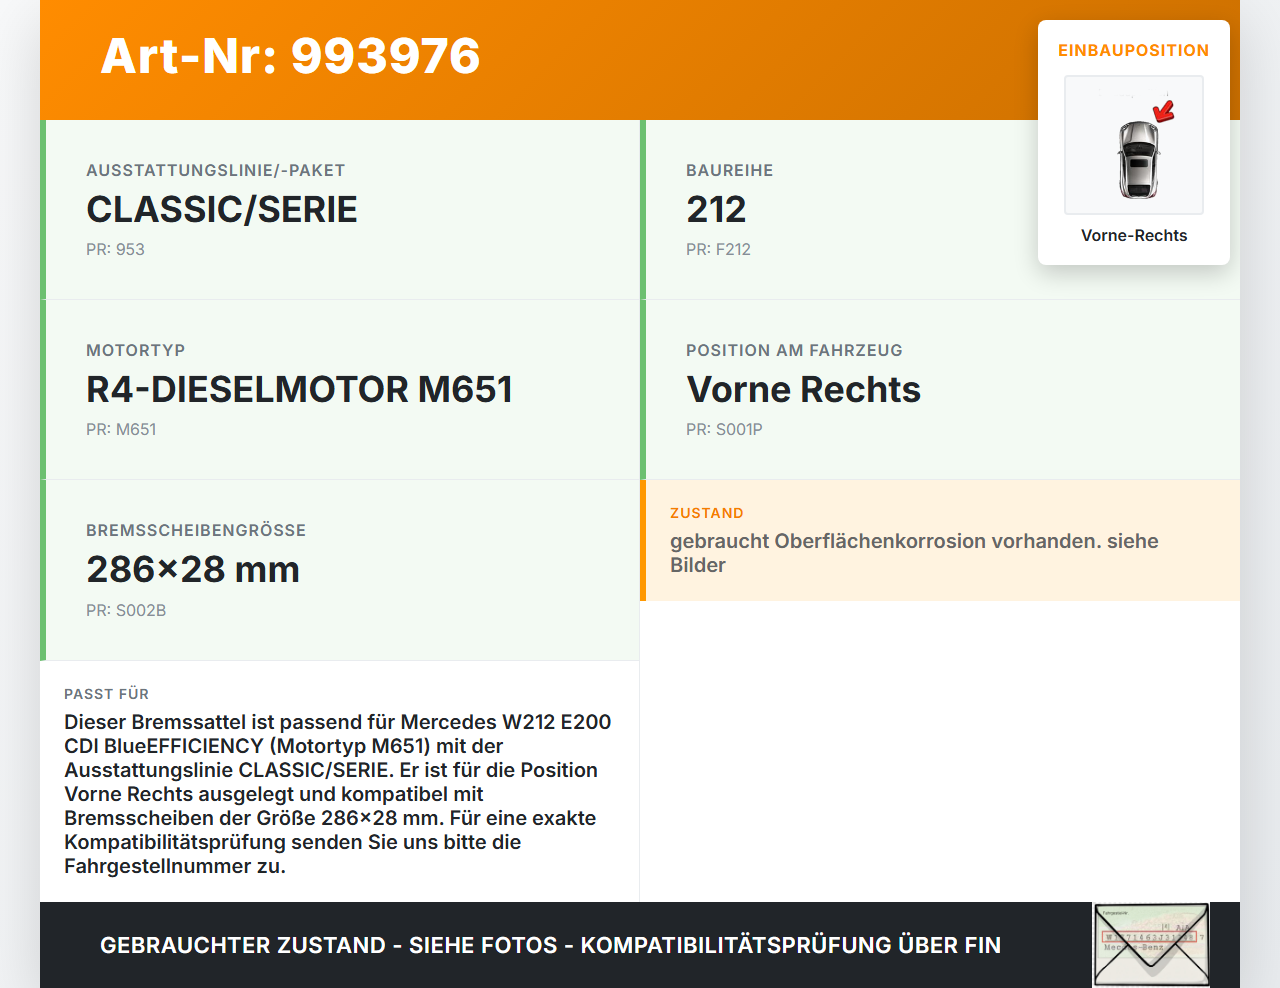1280x988 pixels.
Task: Select the R4-DIESELMOTOR M651 engine type
Action: (299, 390)
